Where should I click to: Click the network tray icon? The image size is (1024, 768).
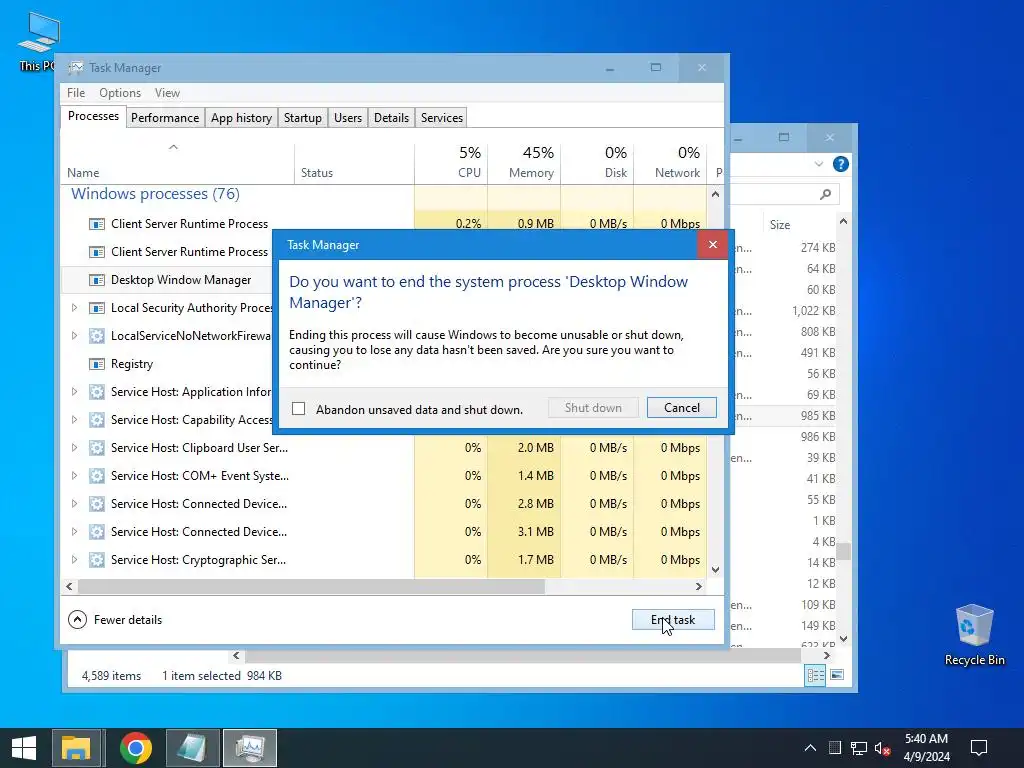859,748
